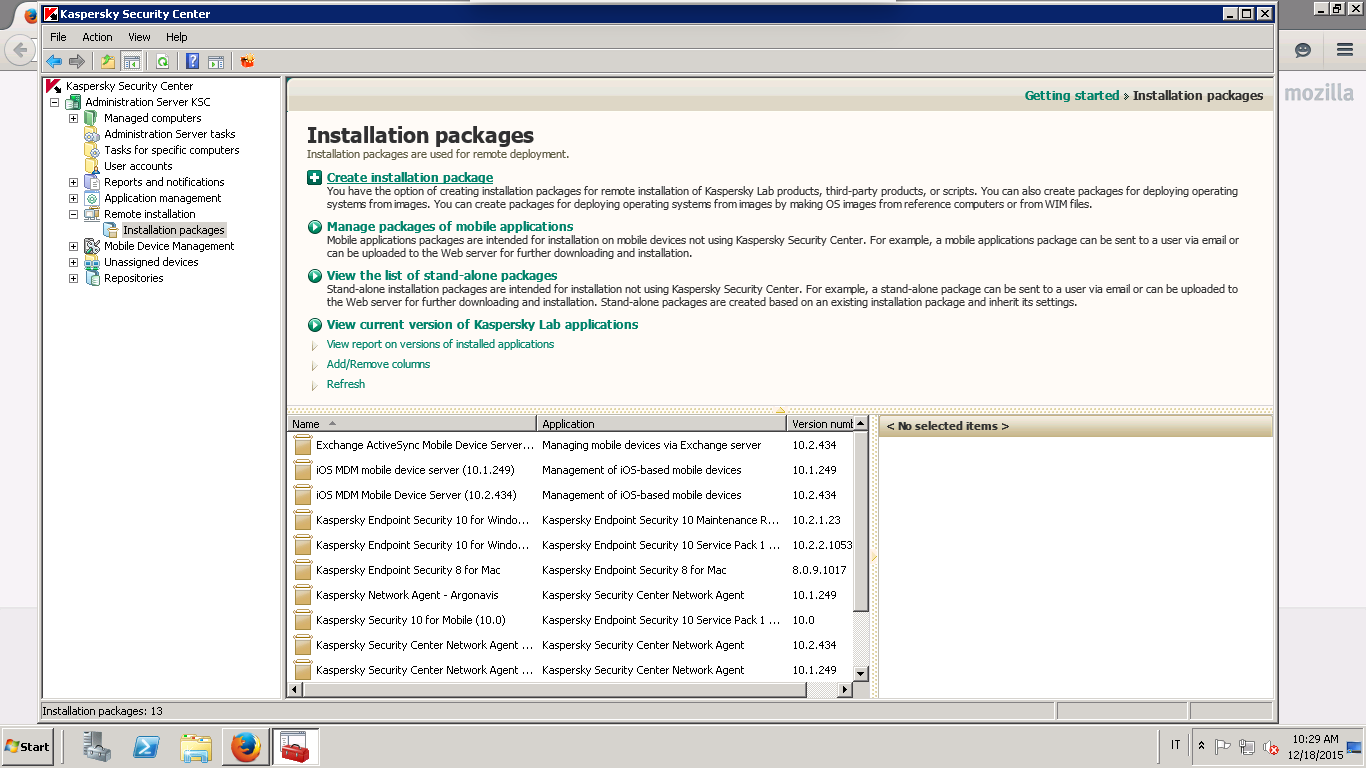Image resolution: width=1366 pixels, height=768 pixels.
Task: Open the View menu
Action: point(139,37)
